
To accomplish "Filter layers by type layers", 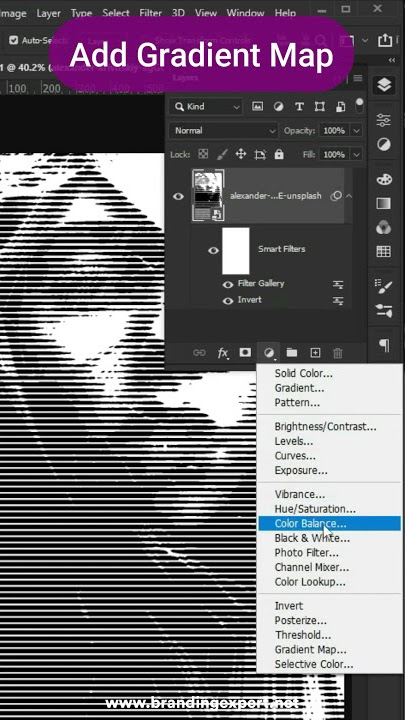I will point(299,107).
